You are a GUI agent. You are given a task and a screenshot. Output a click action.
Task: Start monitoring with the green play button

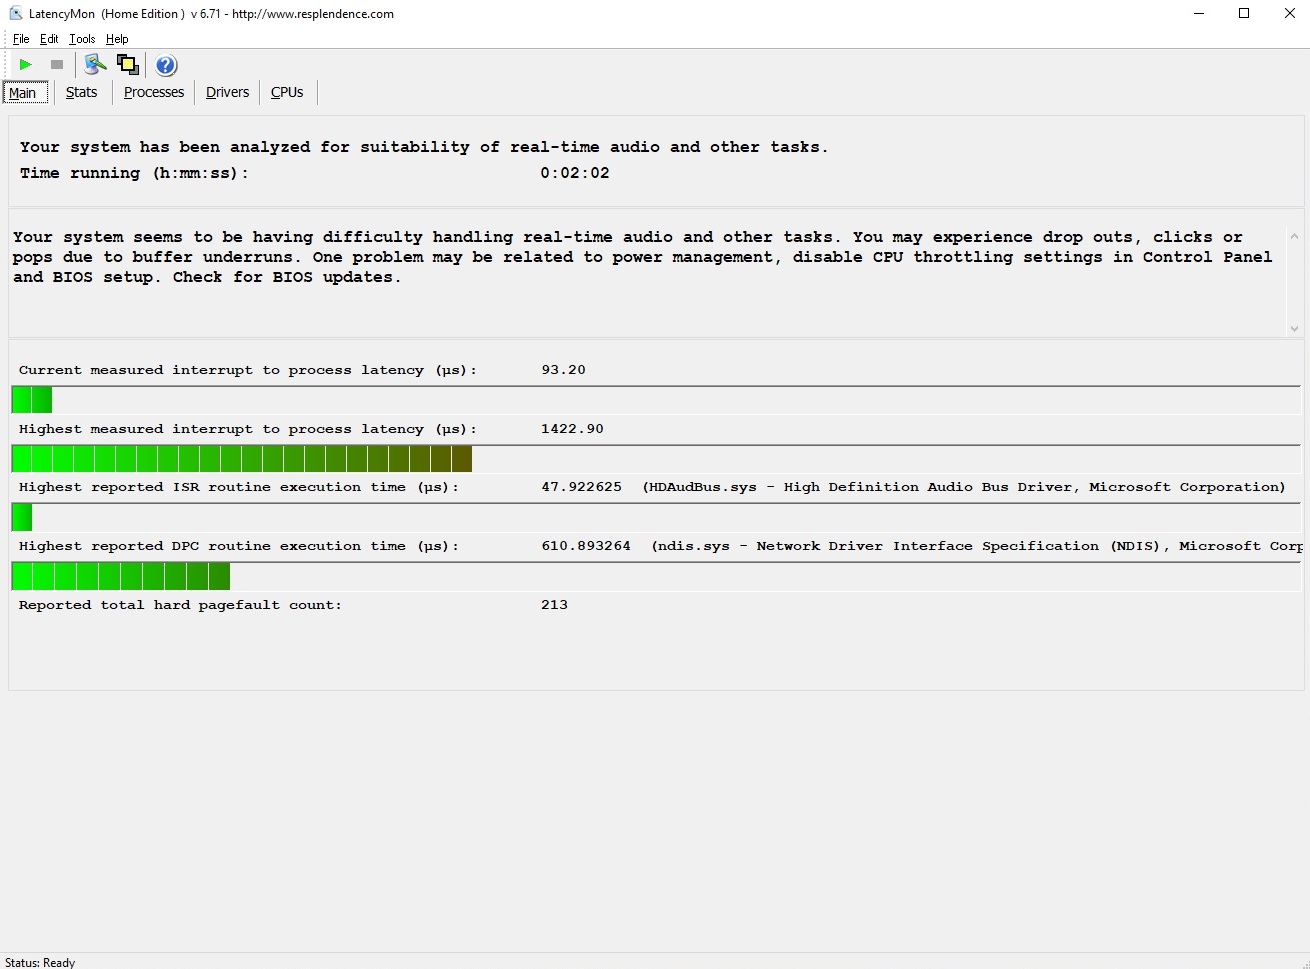26,65
